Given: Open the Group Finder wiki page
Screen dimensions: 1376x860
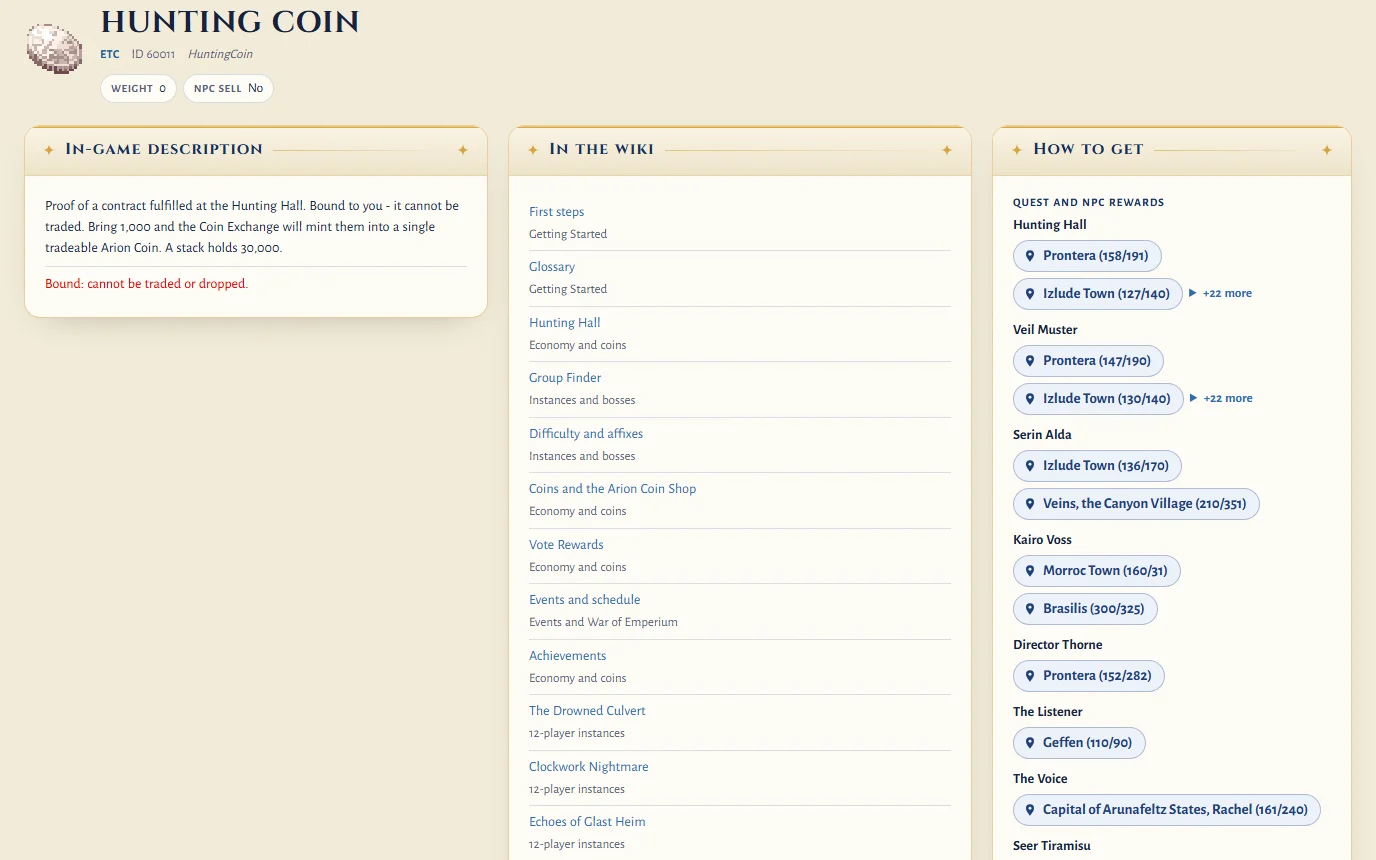Looking at the screenshot, I should 566,378.
